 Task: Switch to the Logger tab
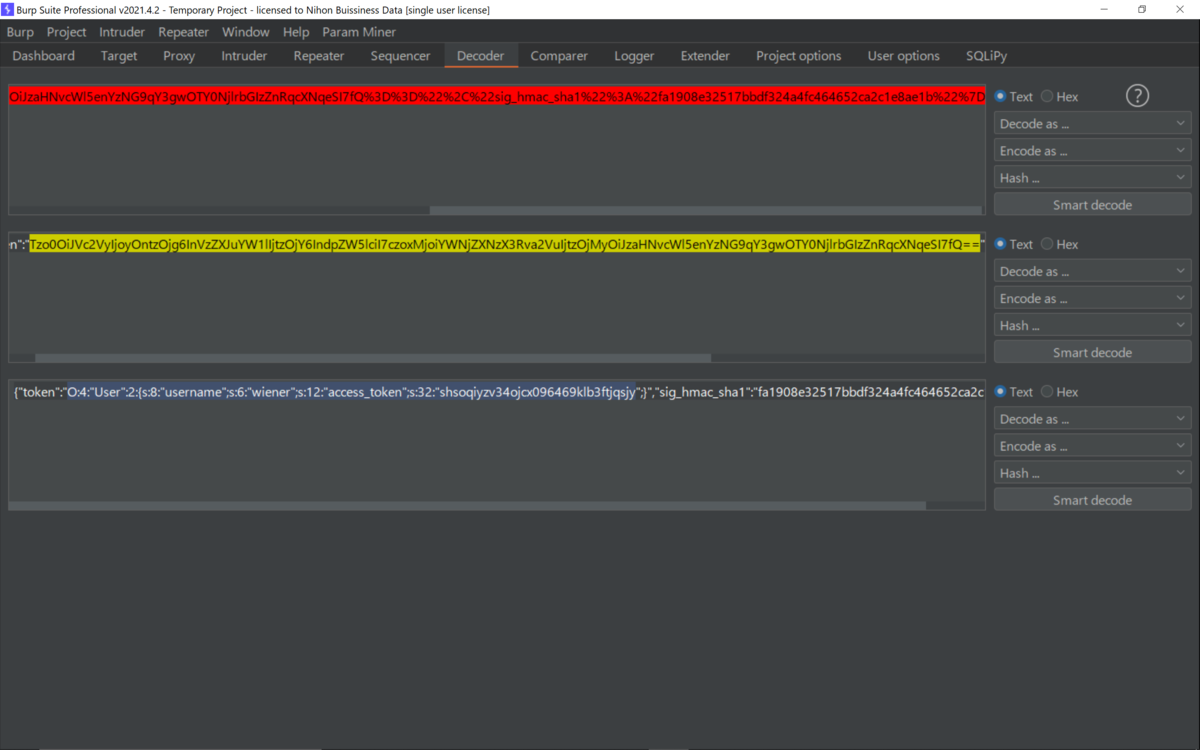[634, 56]
